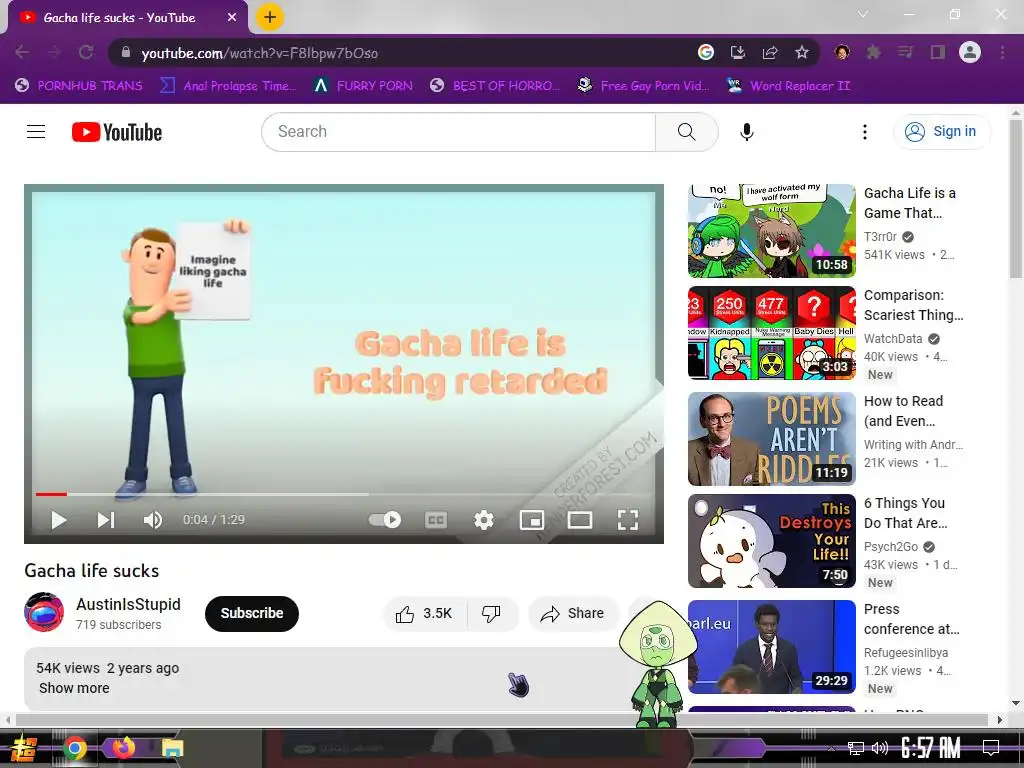
Task: Enter fullscreen on the video player
Action: tap(628, 520)
